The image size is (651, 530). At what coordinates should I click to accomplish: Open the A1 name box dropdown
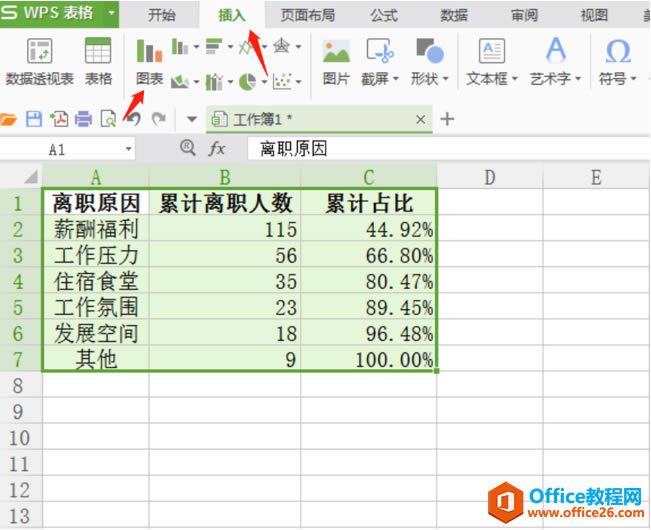coord(129,149)
